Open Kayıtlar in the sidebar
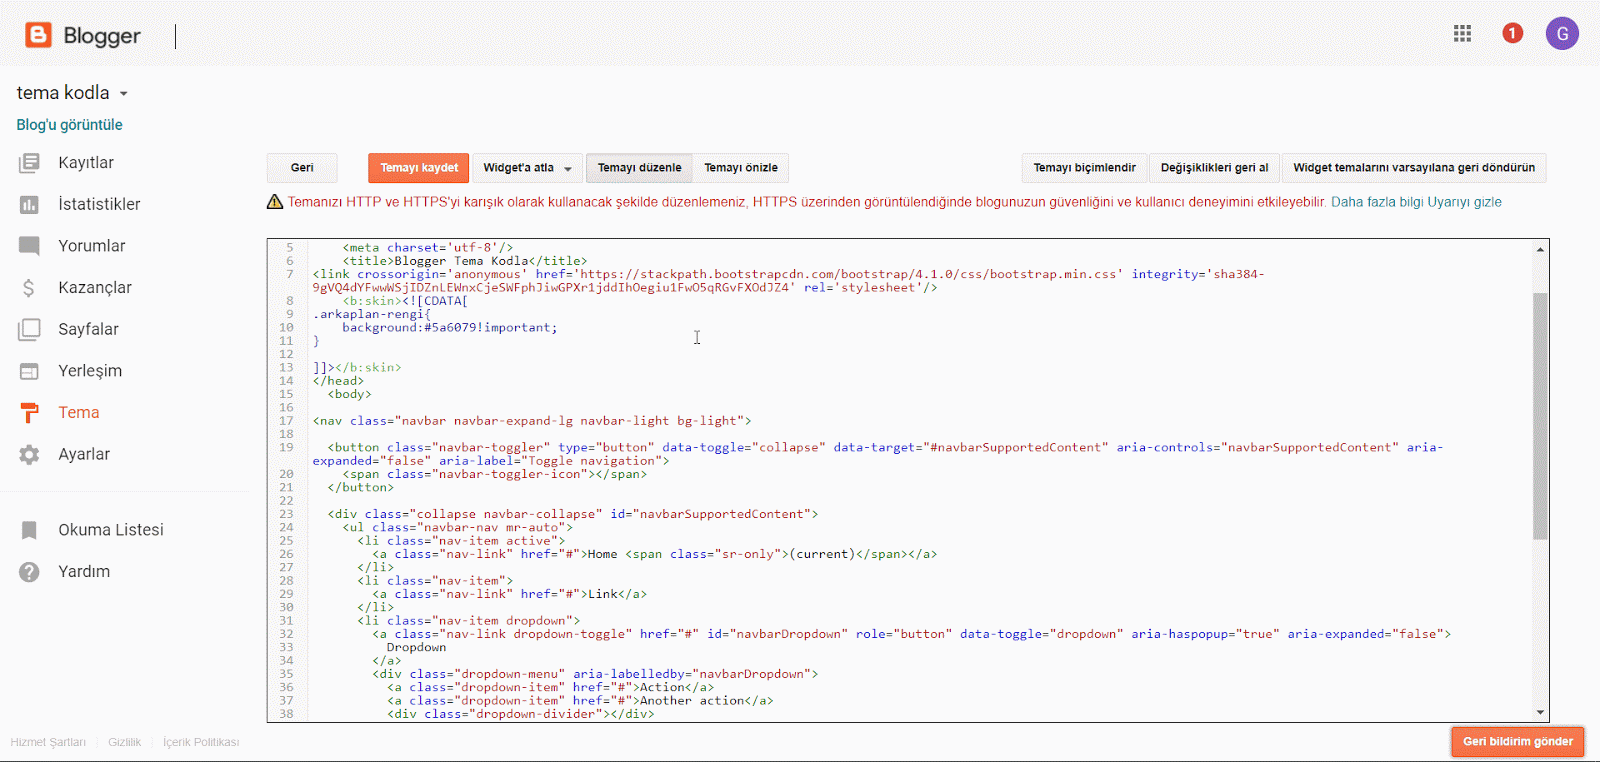Screen dimensions: 1600x762 [x=86, y=163]
